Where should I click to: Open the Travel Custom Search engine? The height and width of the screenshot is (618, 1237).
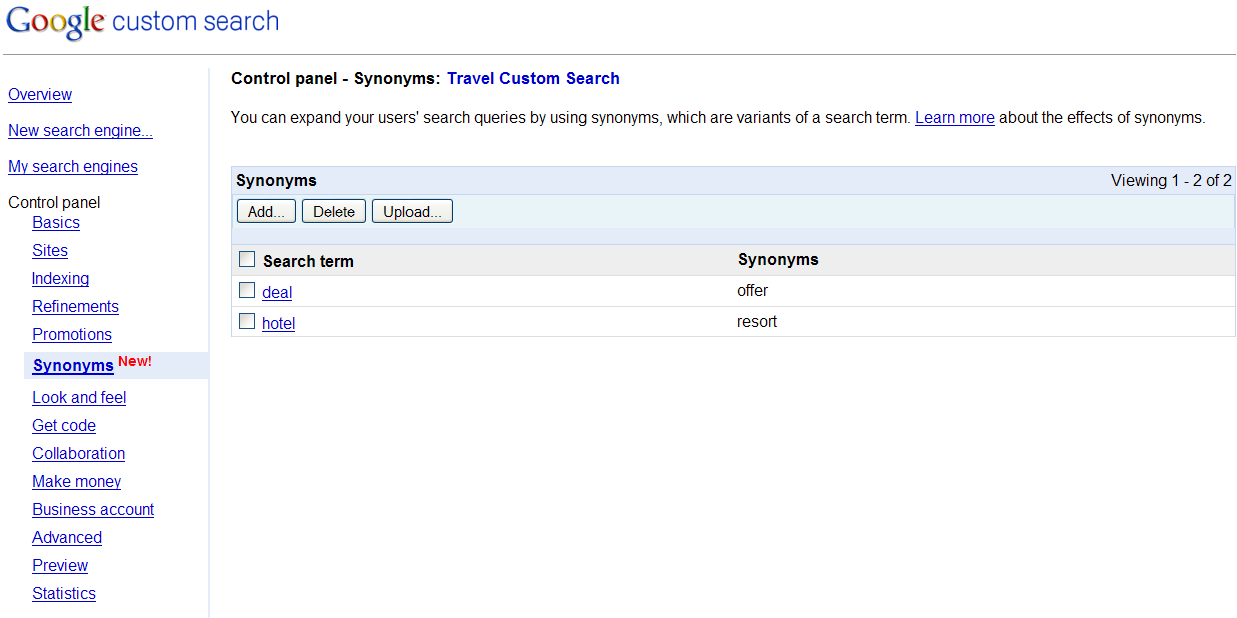tap(533, 78)
